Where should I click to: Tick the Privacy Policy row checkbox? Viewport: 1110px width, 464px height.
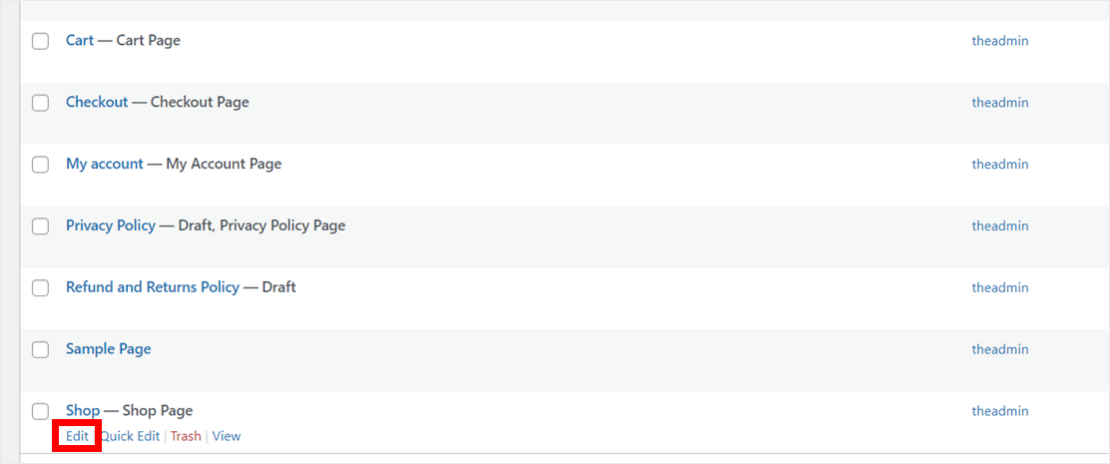click(40, 227)
